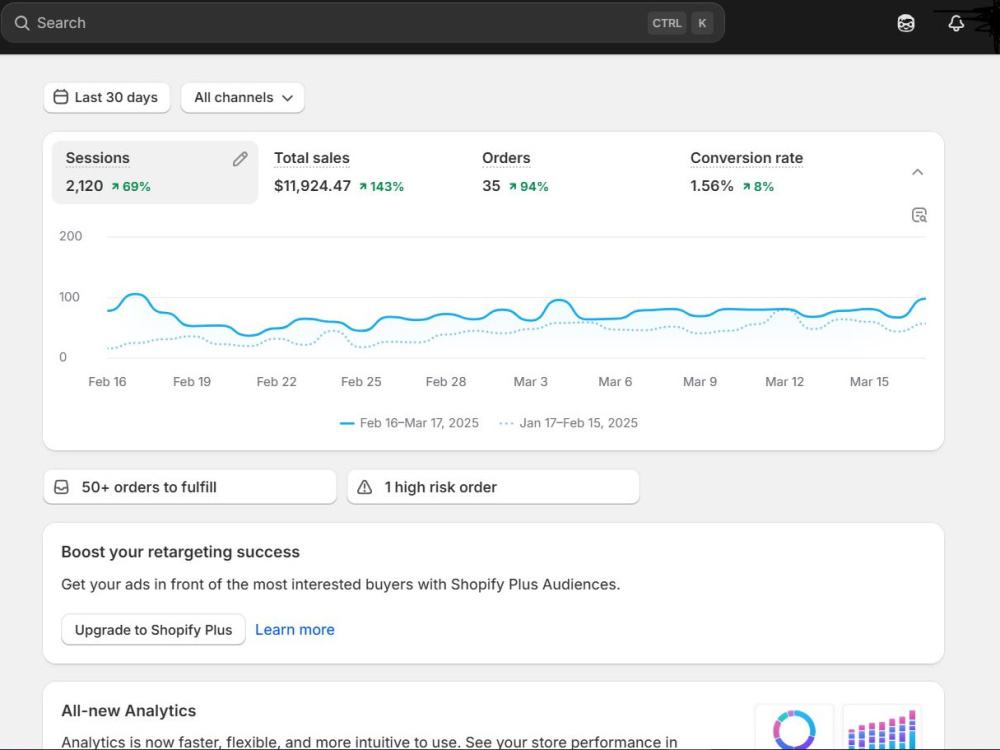The width and height of the screenshot is (1000, 750).
Task: Toggle the Jan 17–Feb 15, 2025 legend series
Action: 568,423
